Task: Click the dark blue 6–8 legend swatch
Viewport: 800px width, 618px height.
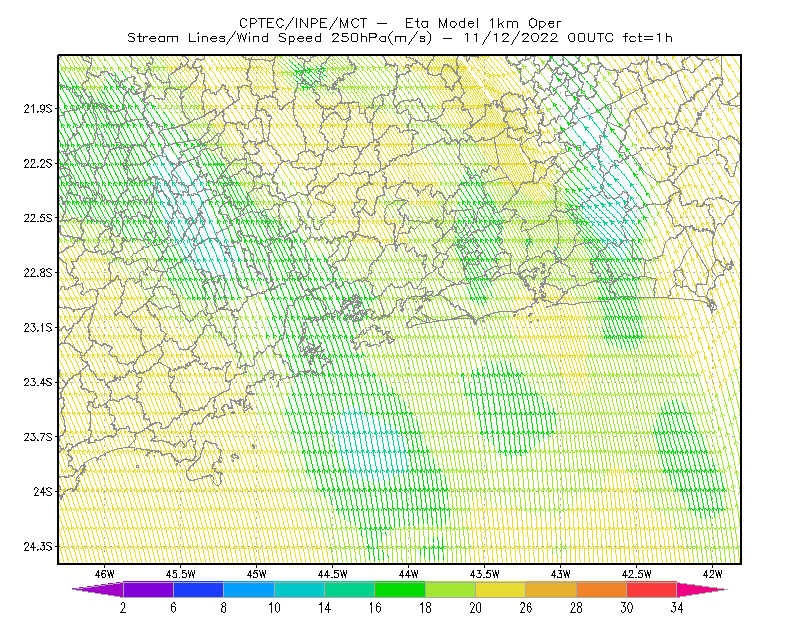Action: point(198,589)
